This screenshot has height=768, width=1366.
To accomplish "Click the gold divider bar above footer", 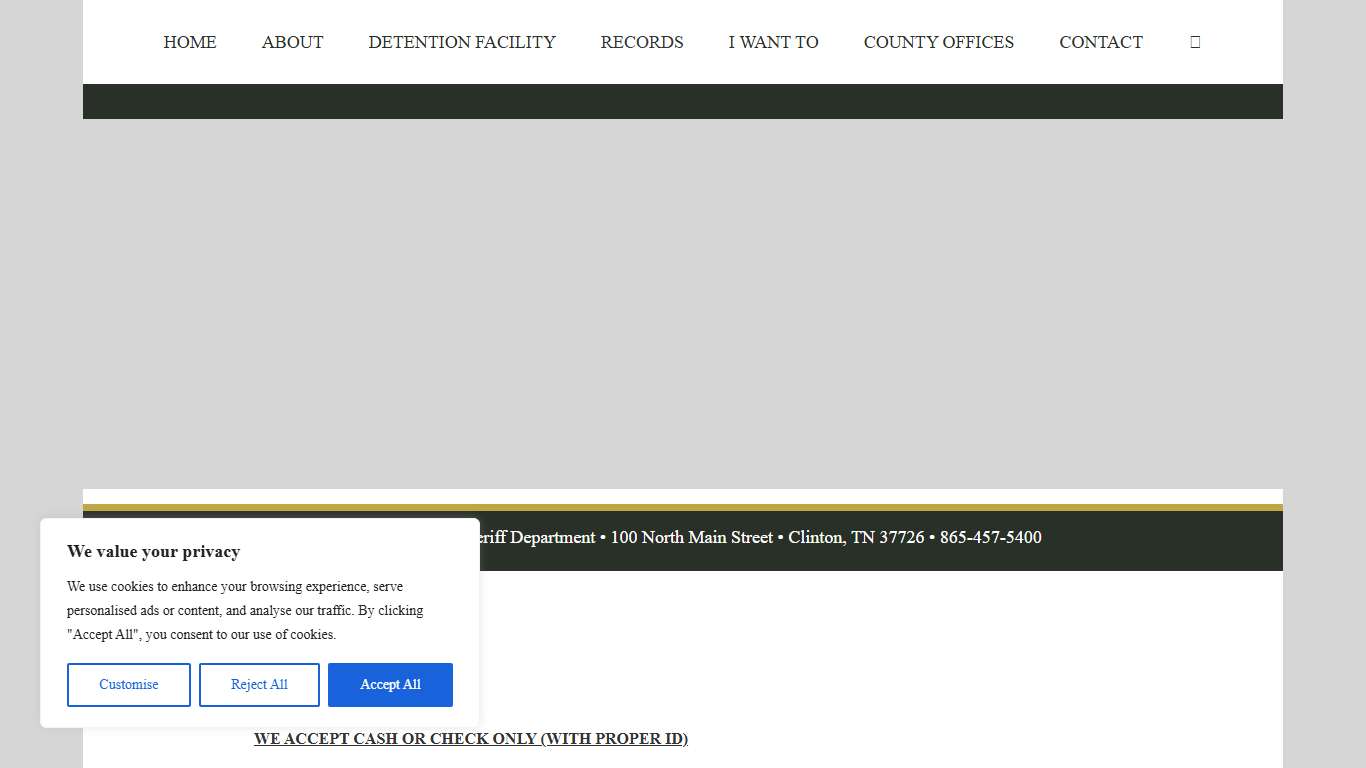I will (x=683, y=509).
